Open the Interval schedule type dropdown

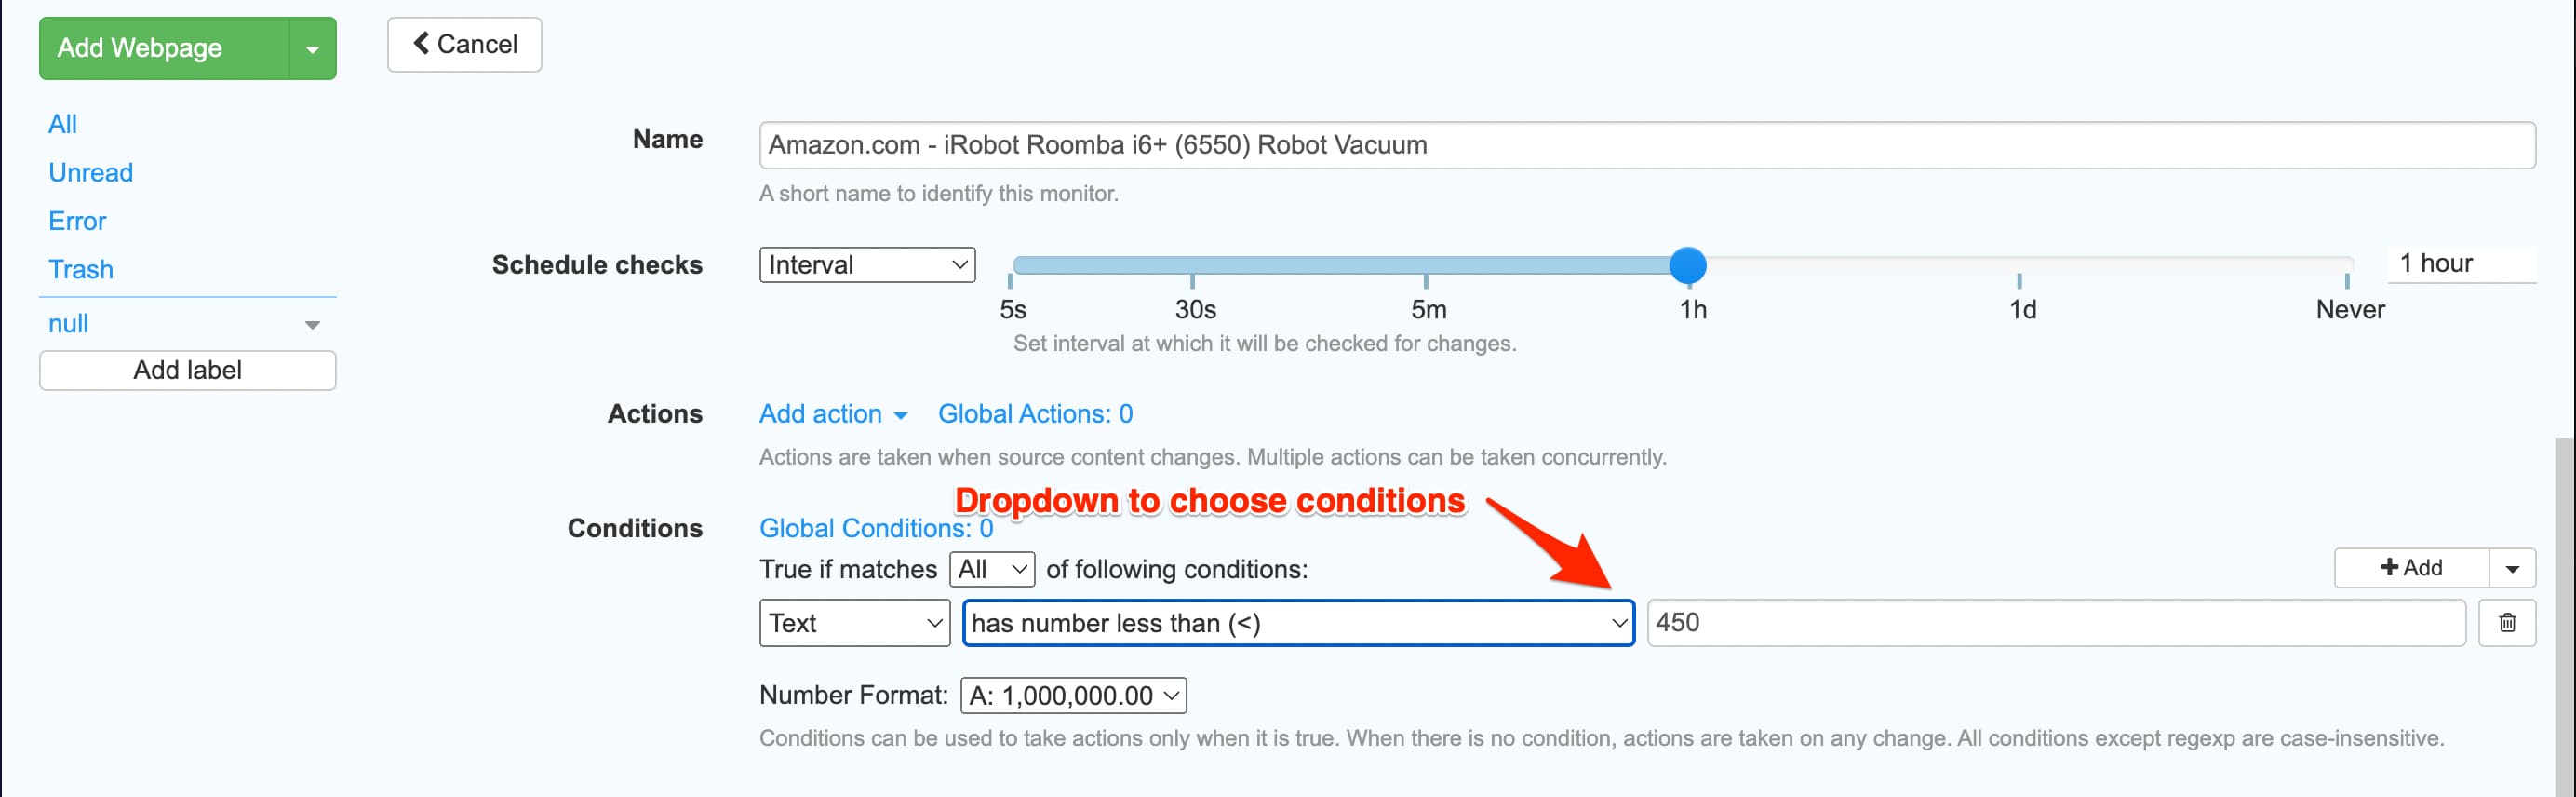(866, 265)
